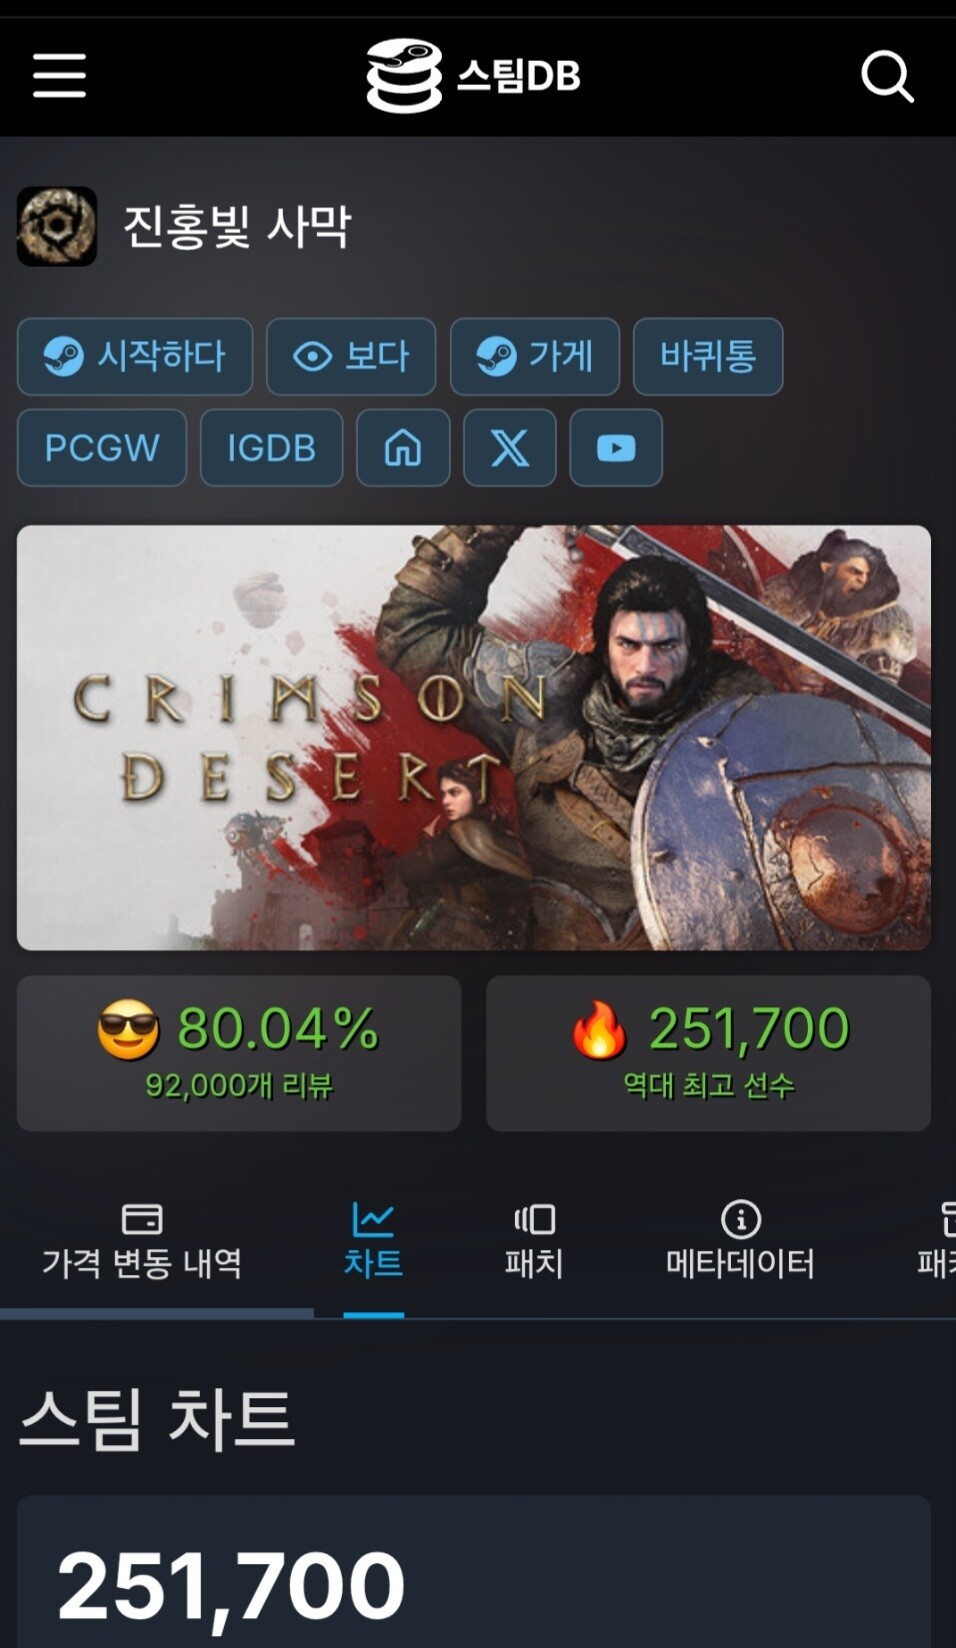The height and width of the screenshot is (1648, 956).
Task: Click the 바퀴통 hub button
Action: 708,357
